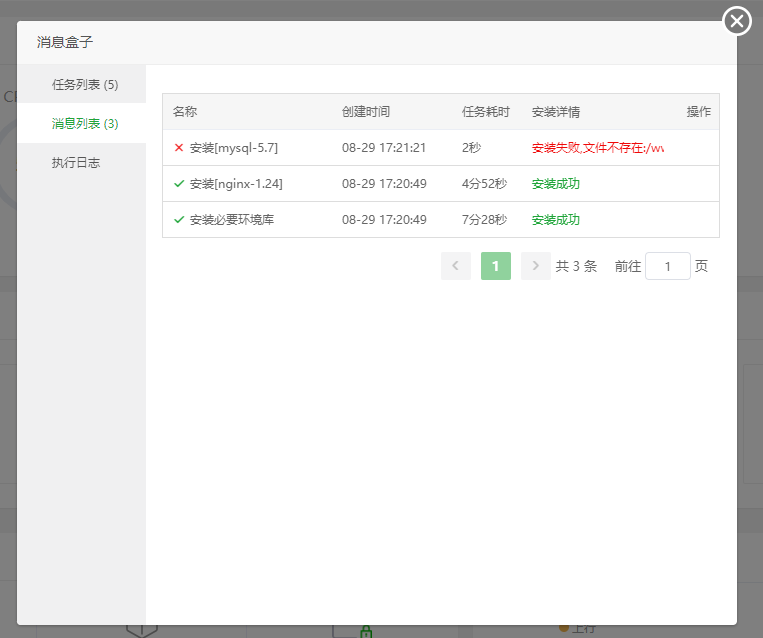Viewport: 763px width, 638px height.
Task: Click creation time in nginx-1.24 row
Action: 384,183
